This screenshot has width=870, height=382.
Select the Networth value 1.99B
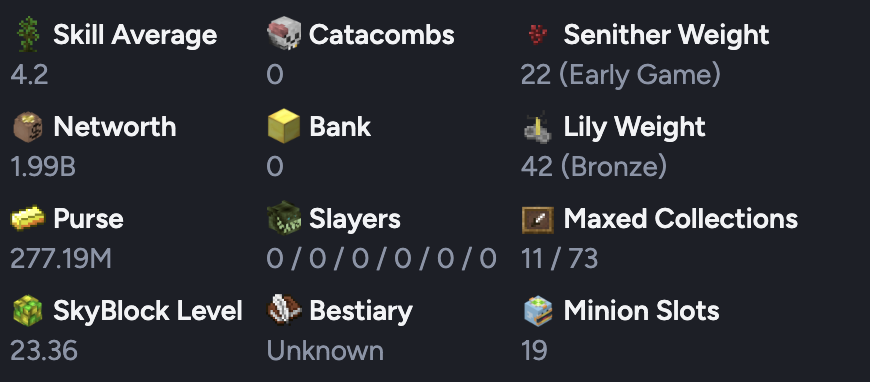43,167
